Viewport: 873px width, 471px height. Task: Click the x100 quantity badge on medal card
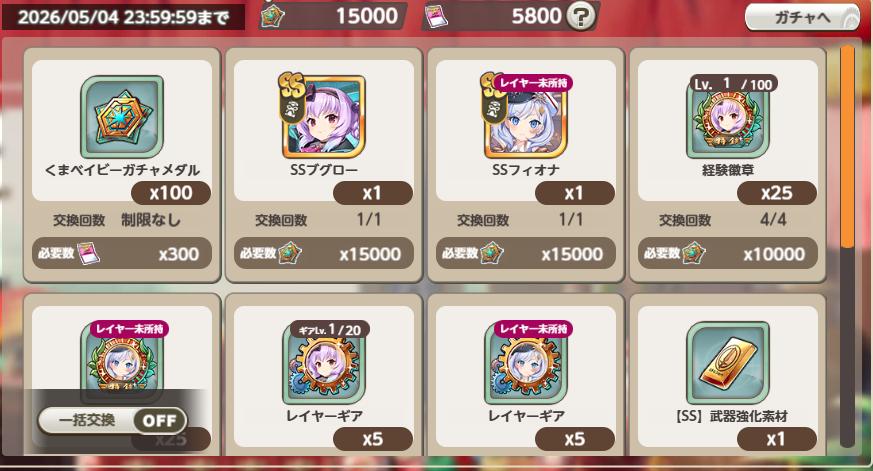click(x=171, y=193)
